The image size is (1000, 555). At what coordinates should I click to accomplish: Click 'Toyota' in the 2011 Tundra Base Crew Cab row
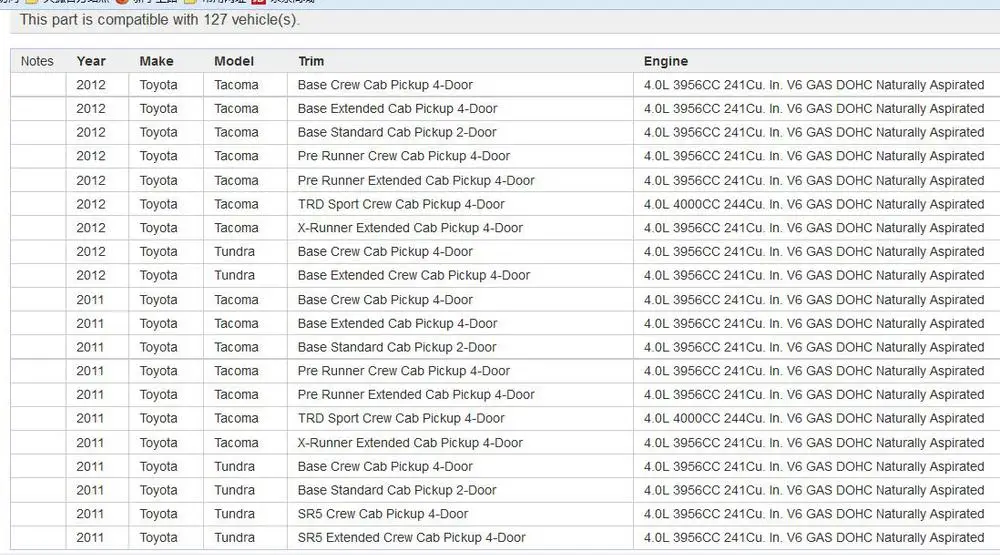158,466
